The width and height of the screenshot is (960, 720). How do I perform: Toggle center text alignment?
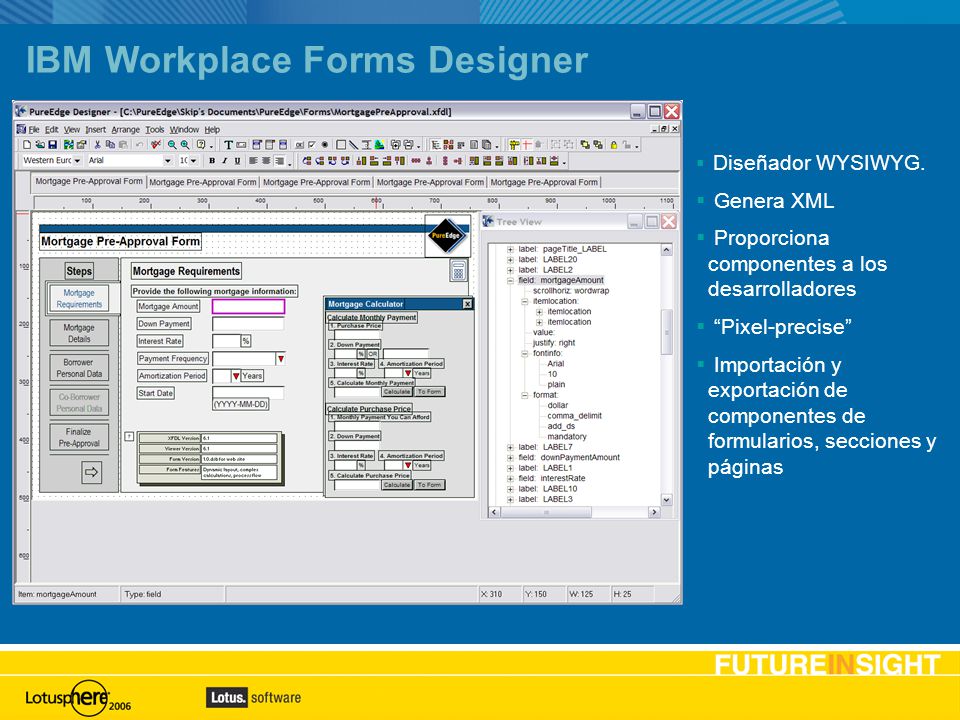click(266, 160)
